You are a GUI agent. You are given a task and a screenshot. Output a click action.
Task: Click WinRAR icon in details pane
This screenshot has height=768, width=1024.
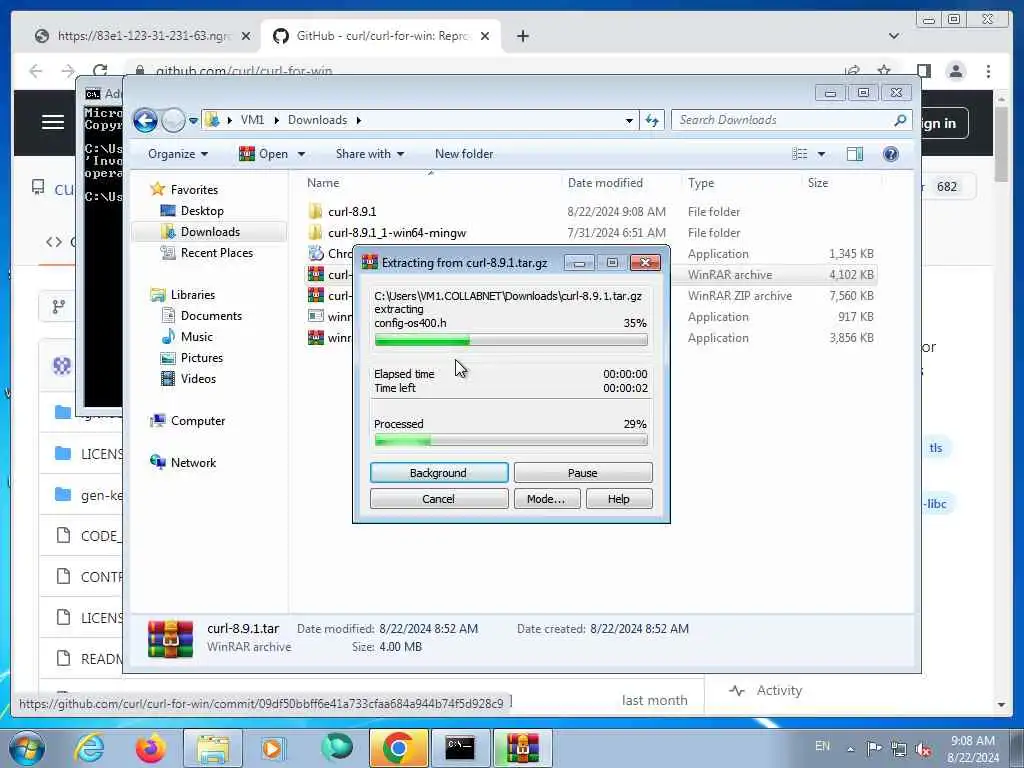tap(170, 638)
